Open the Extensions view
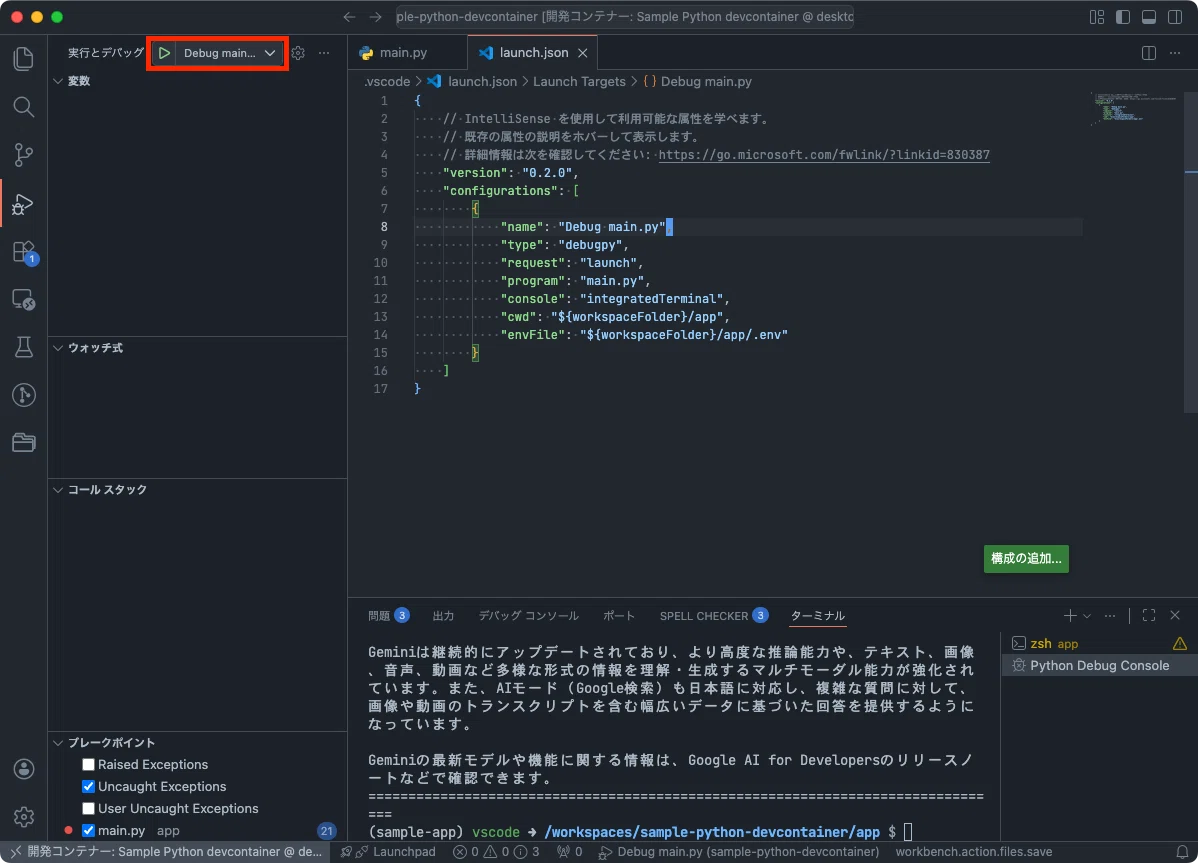 24,251
